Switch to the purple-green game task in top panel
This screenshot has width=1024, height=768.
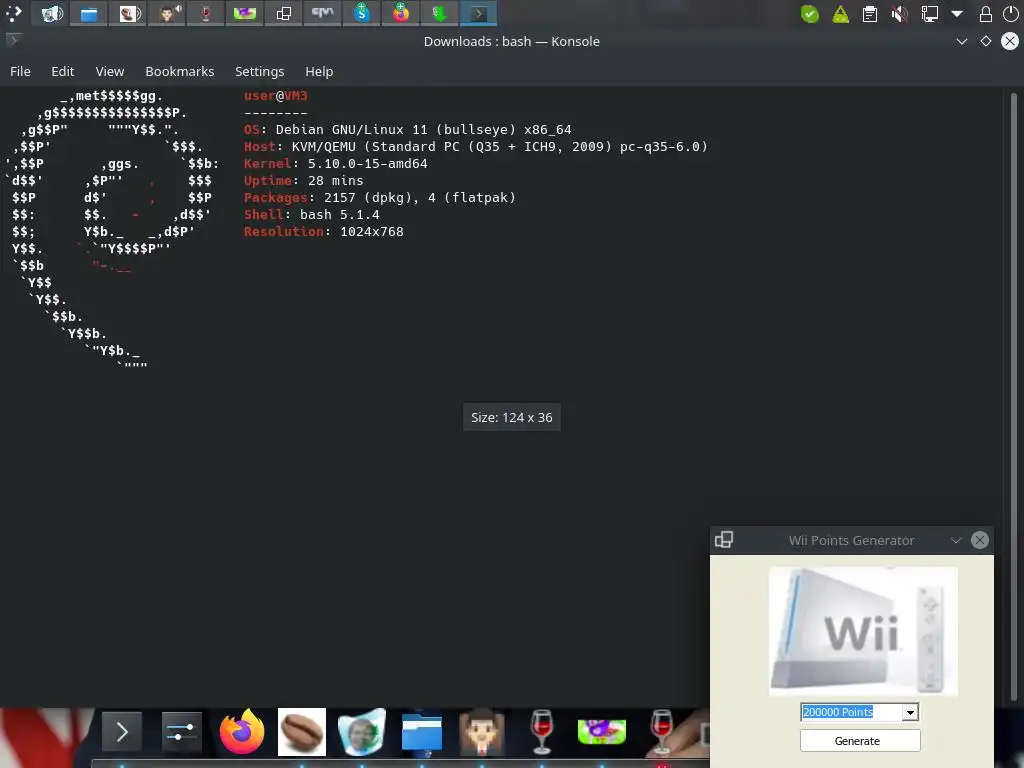tap(245, 14)
